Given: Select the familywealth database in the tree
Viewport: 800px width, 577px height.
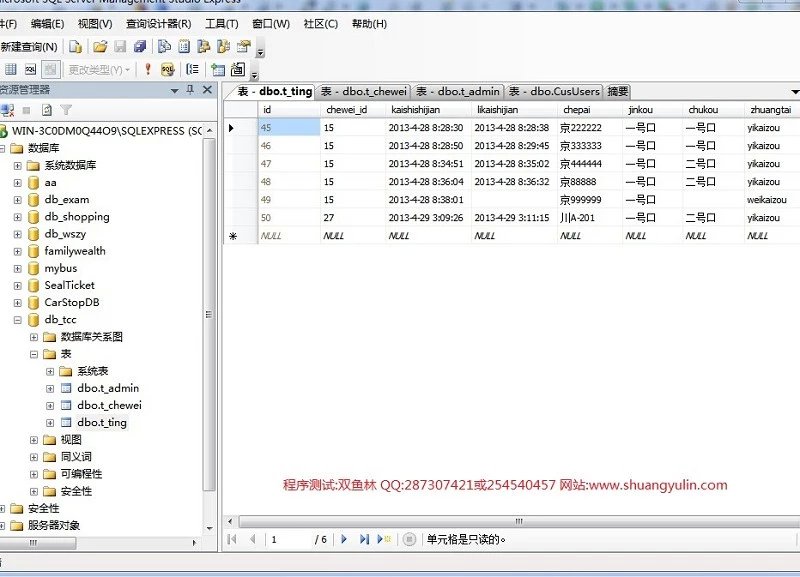Looking at the screenshot, I should coord(75,251).
